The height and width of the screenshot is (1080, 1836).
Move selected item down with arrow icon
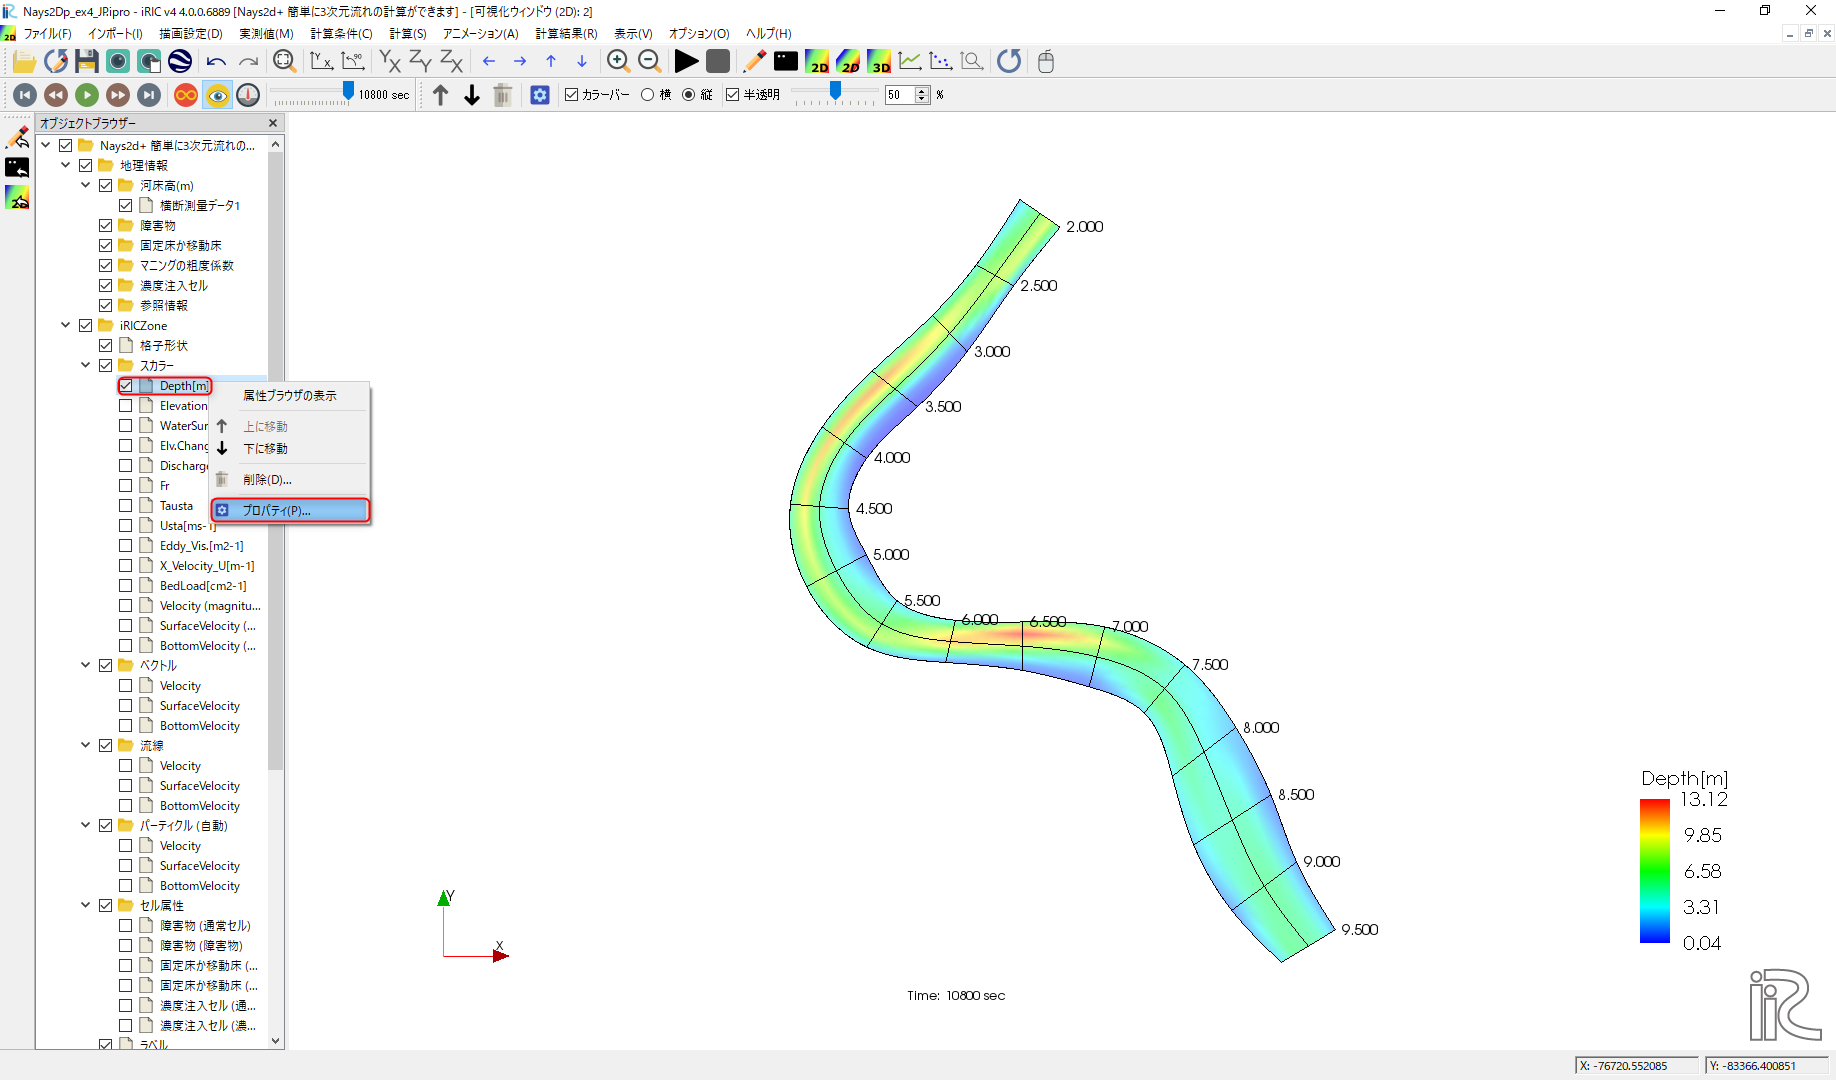[472, 95]
